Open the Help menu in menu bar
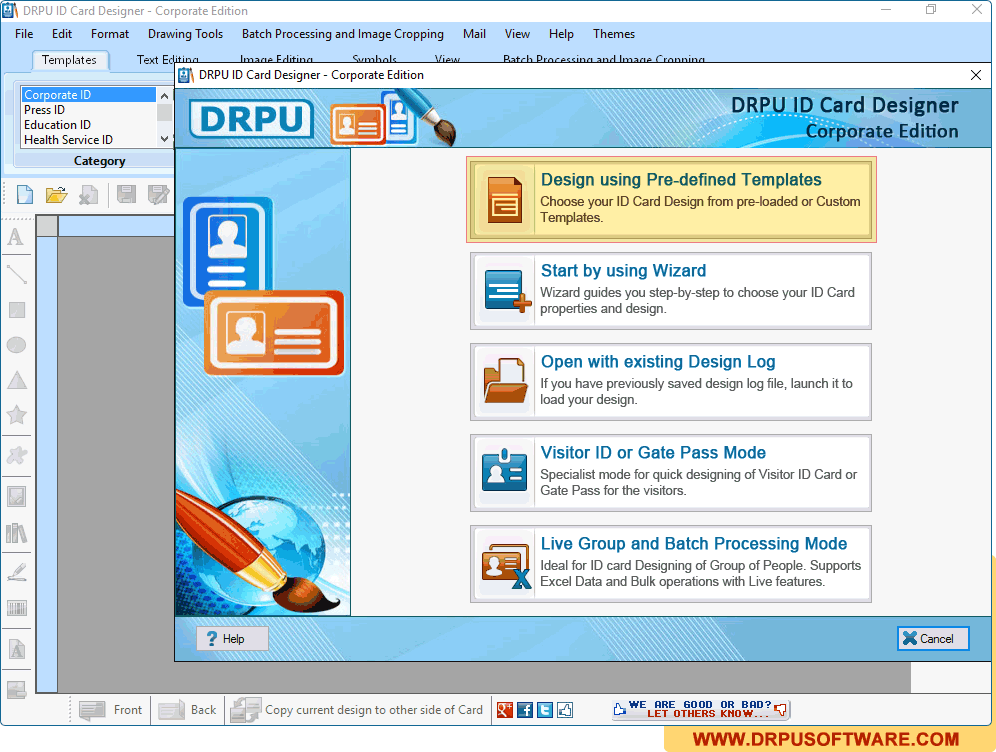 [561, 34]
